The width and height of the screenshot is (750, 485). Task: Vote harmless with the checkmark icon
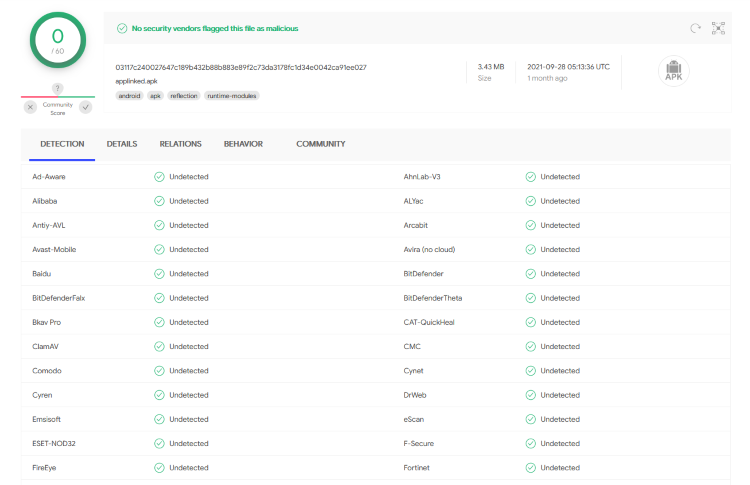pos(86,107)
